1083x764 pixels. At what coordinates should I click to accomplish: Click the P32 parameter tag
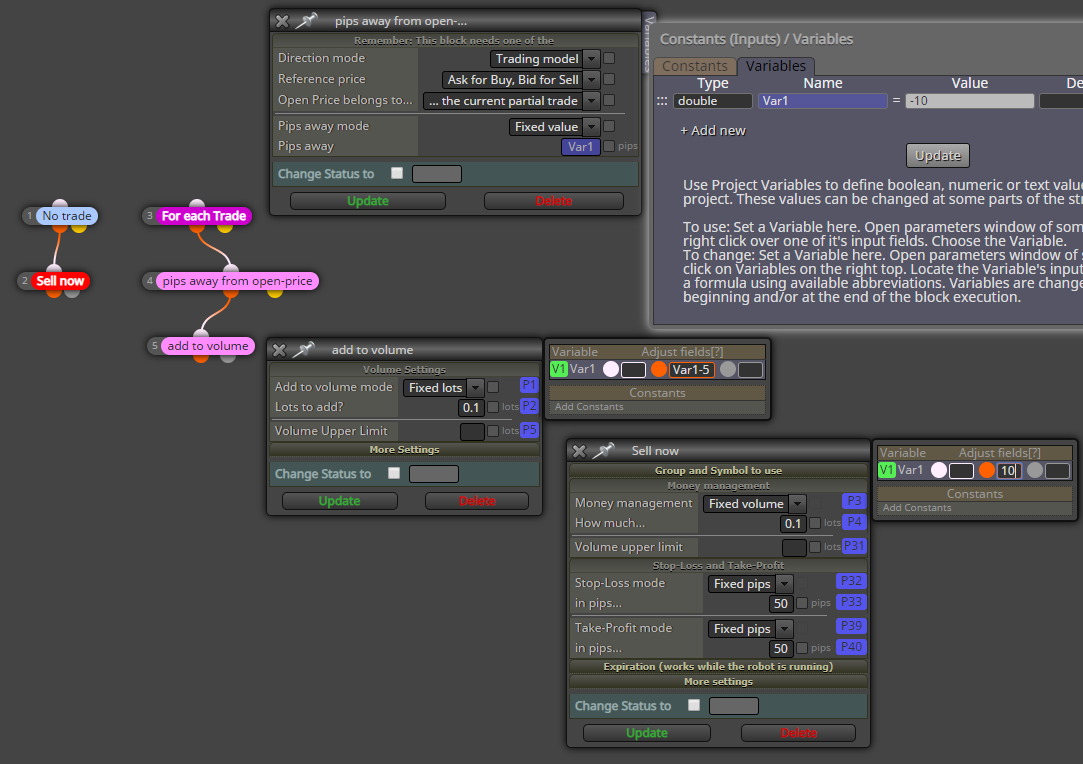[x=851, y=581]
